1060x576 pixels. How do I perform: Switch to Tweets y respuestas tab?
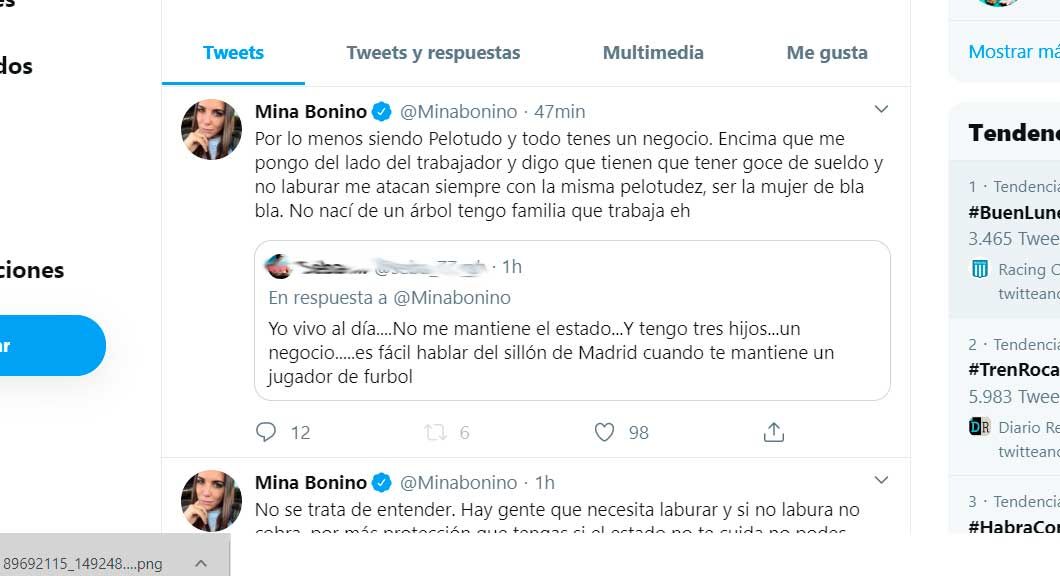[x=433, y=53]
